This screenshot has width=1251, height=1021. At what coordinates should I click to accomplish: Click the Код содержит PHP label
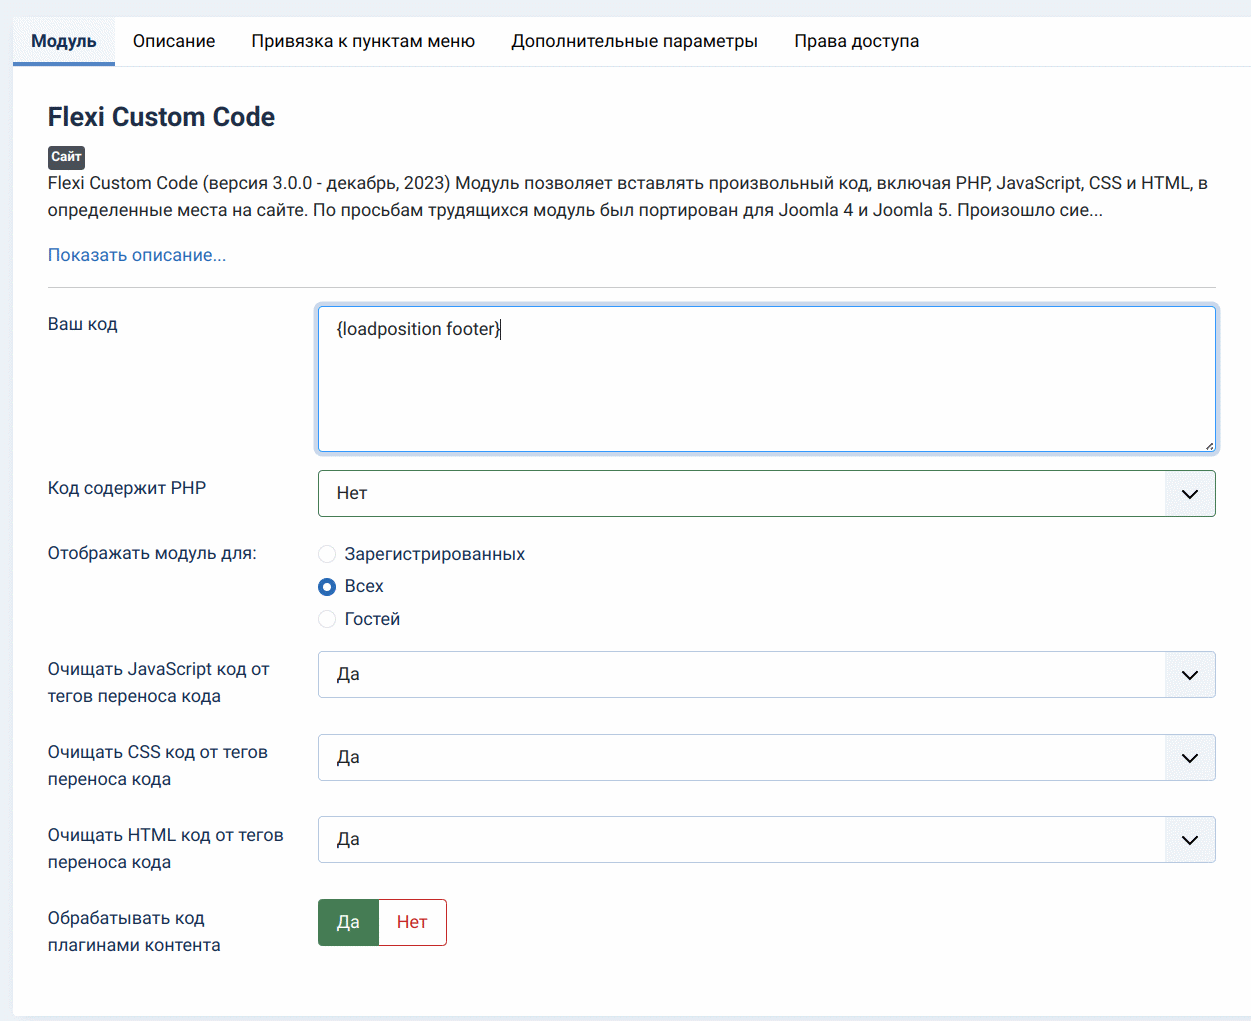[127, 488]
